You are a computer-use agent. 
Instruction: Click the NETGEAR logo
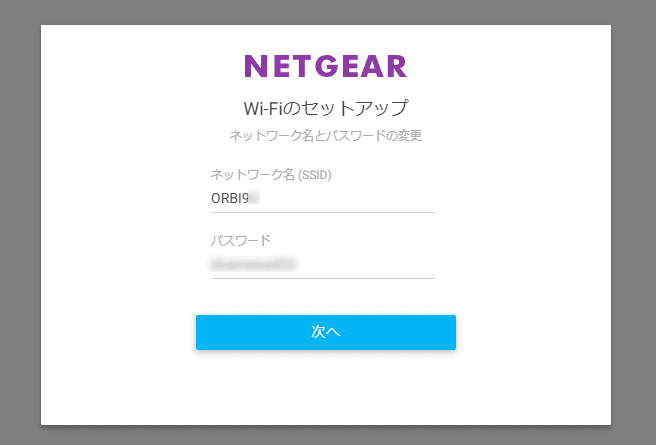click(x=325, y=67)
